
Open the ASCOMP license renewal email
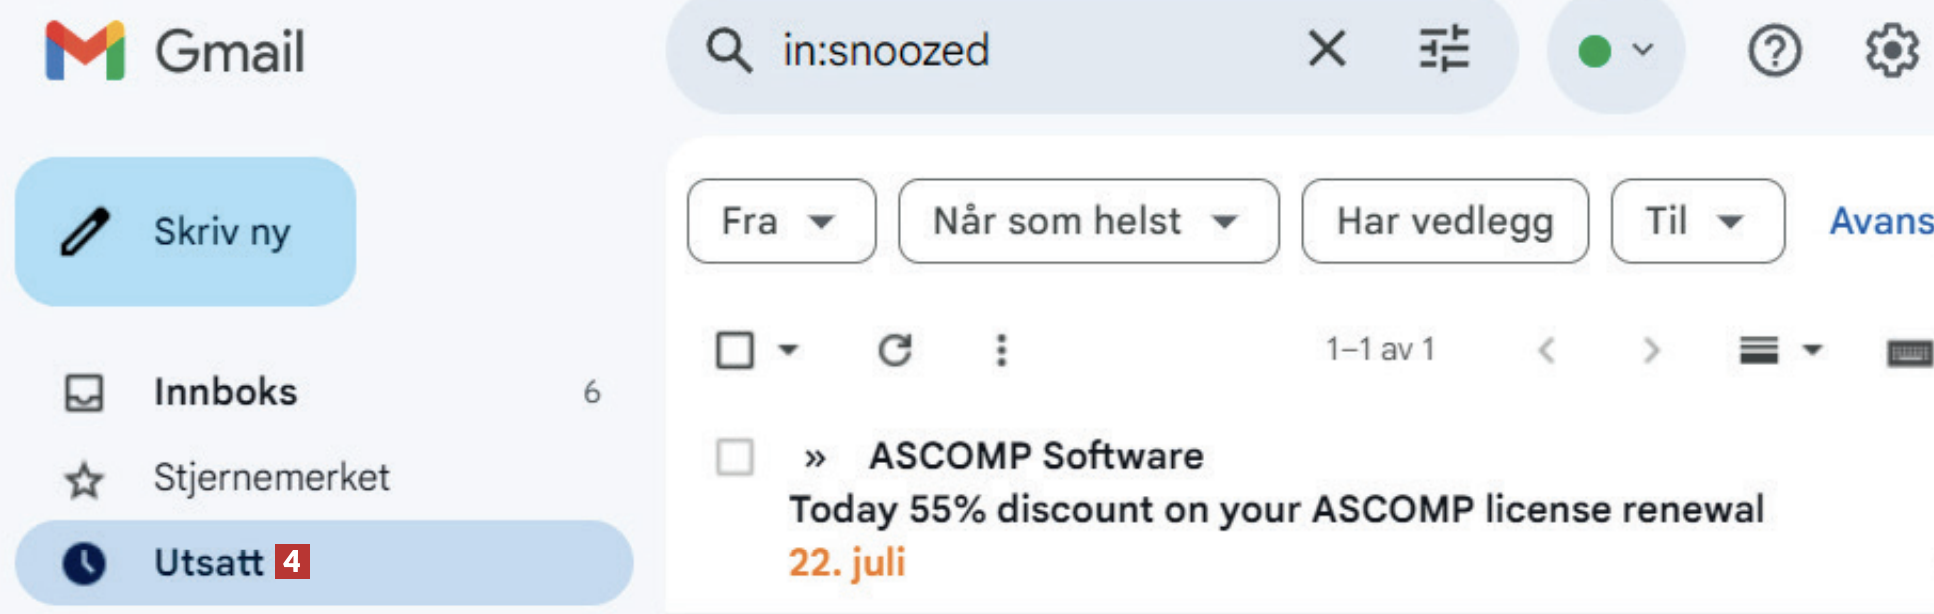tap(1275, 509)
